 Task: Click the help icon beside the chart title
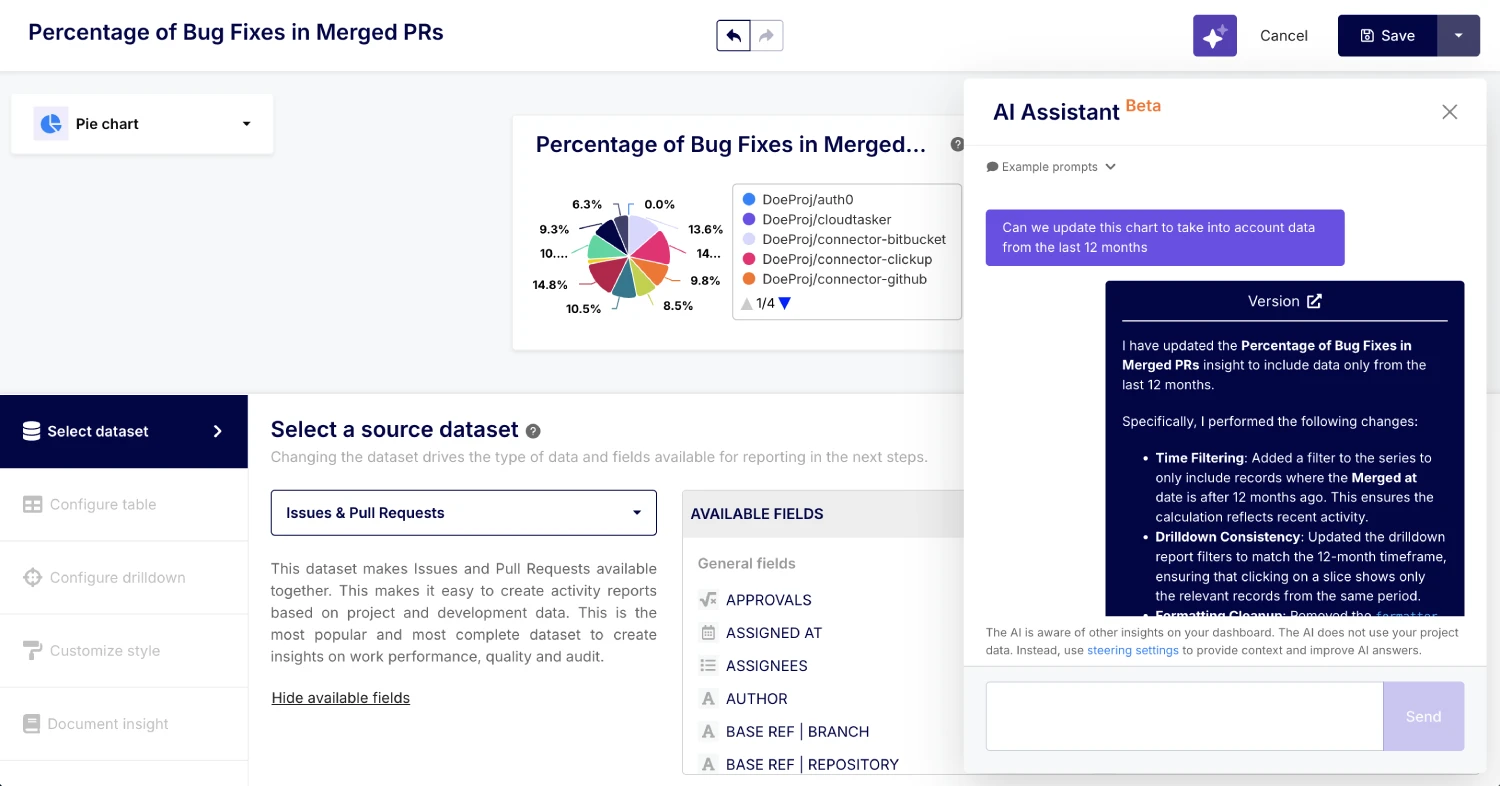tap(957, 144)
